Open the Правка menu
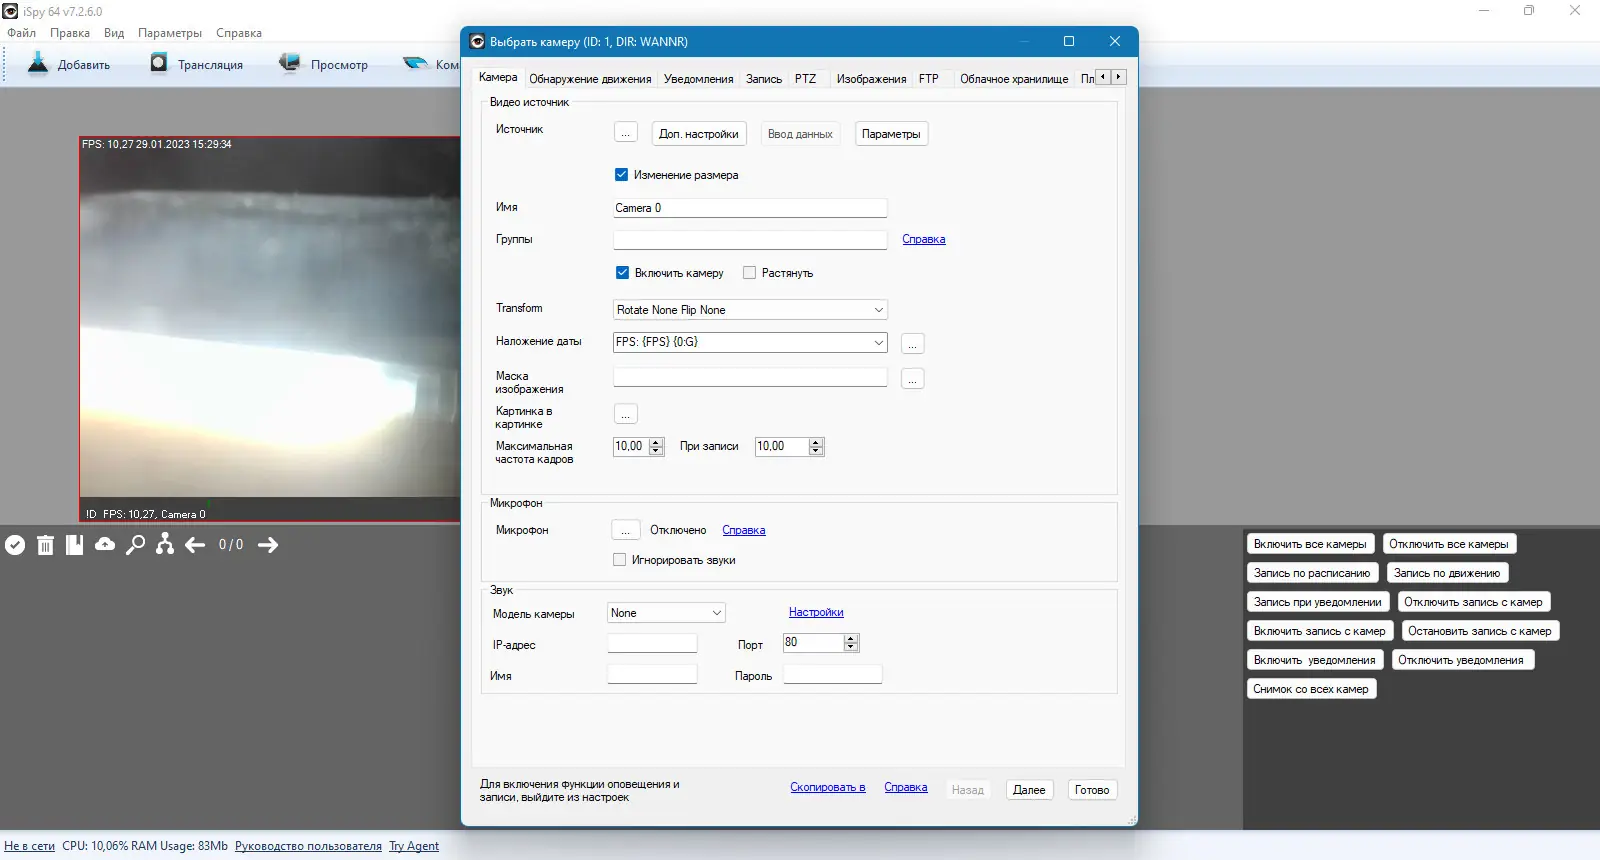This screenshot has height=860, width=1600. click(70, 33)
